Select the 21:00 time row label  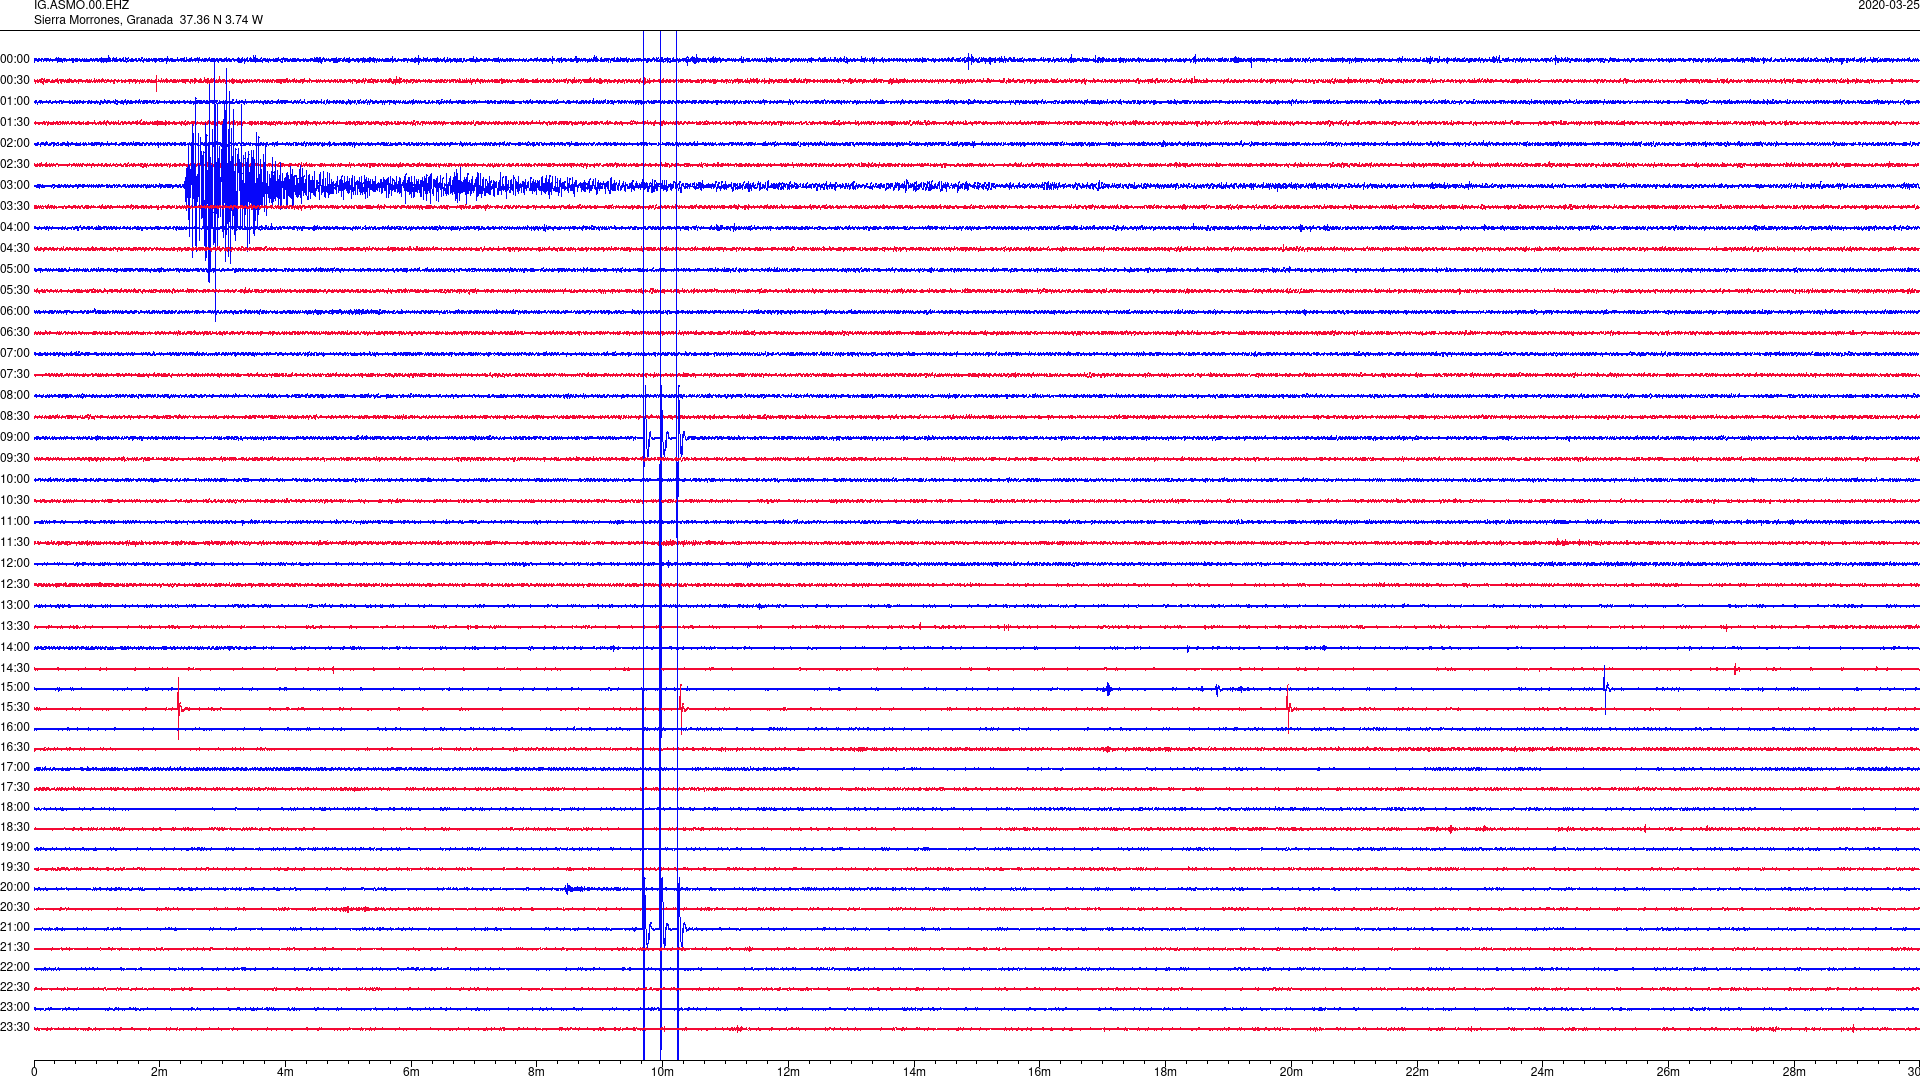click(15, 928)
